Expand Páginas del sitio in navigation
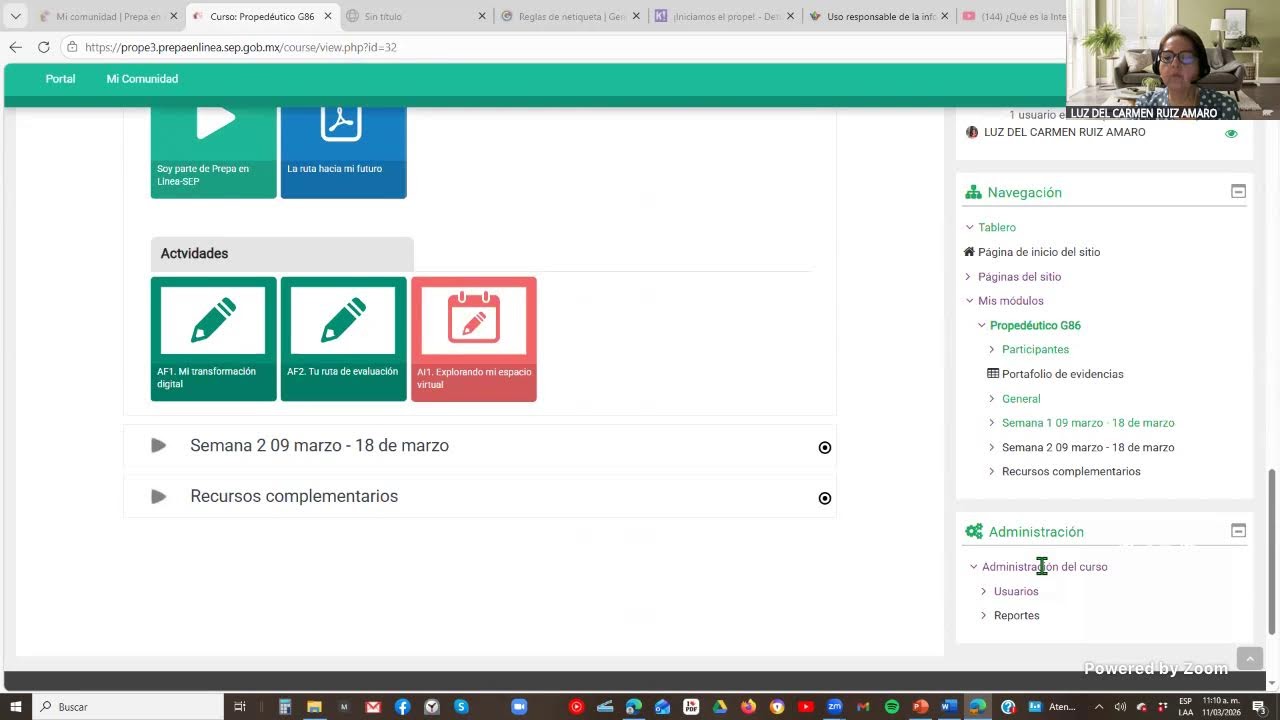 point(968,277)
